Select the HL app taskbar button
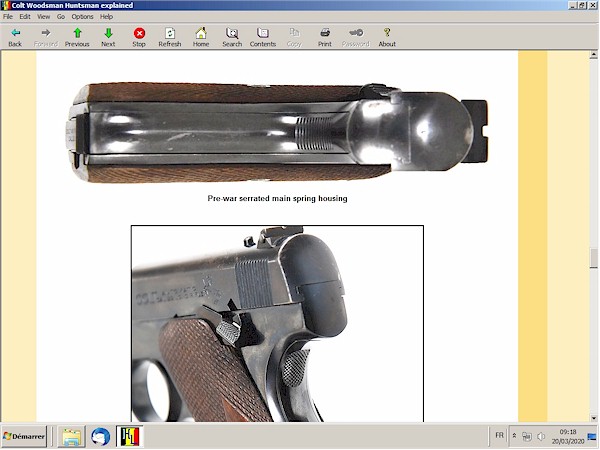 coord(130,437)
